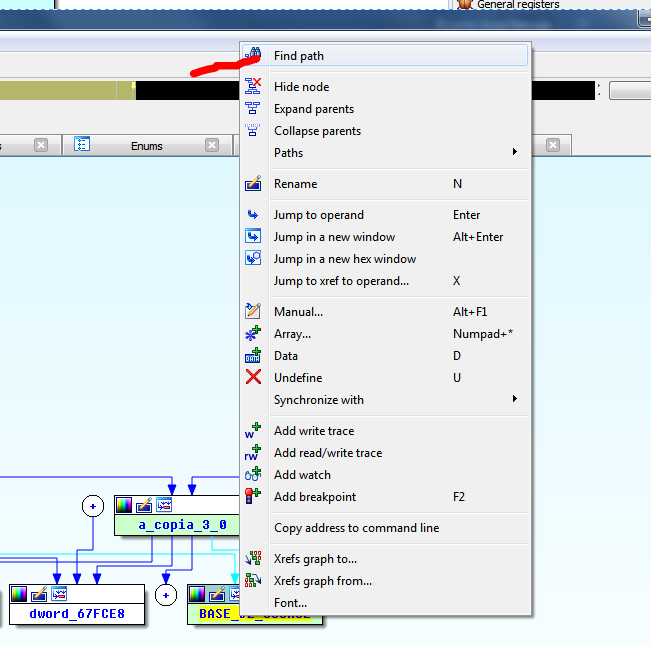Open the Font... dialog entry
Screen dimensions: 651x645
click(x=290, y=603)
